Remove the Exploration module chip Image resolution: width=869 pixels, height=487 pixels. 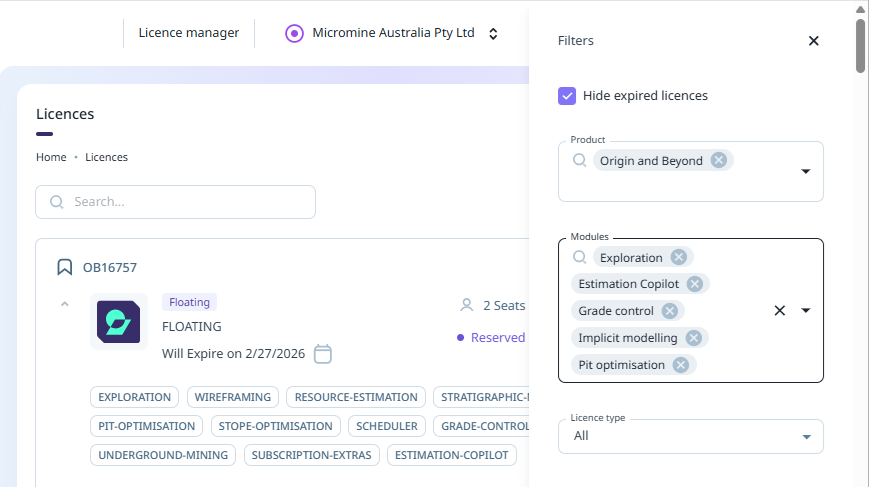pyautogui.click(x=679, y=257)
